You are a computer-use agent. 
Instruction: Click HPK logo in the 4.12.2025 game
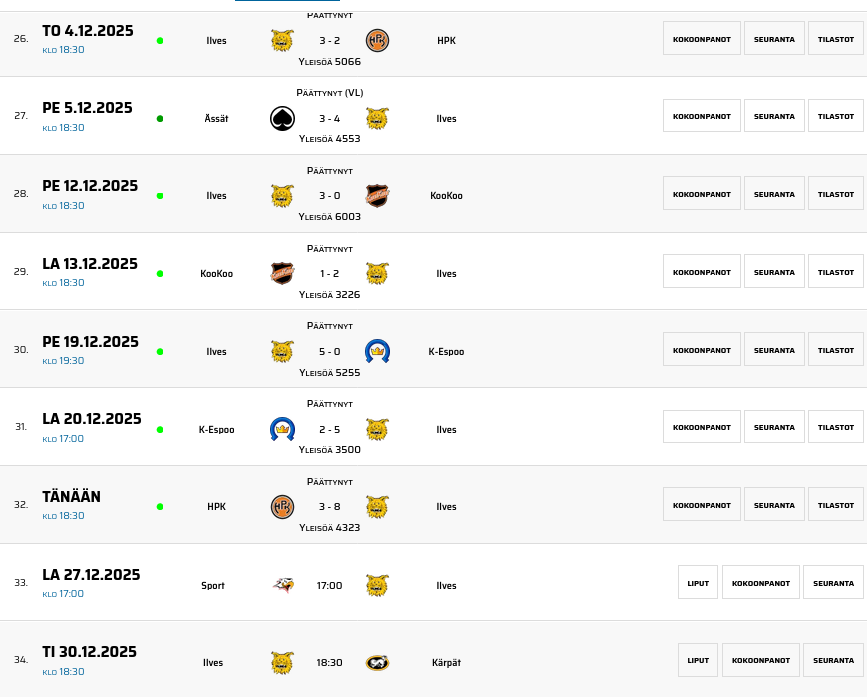(x=377, y=41)
